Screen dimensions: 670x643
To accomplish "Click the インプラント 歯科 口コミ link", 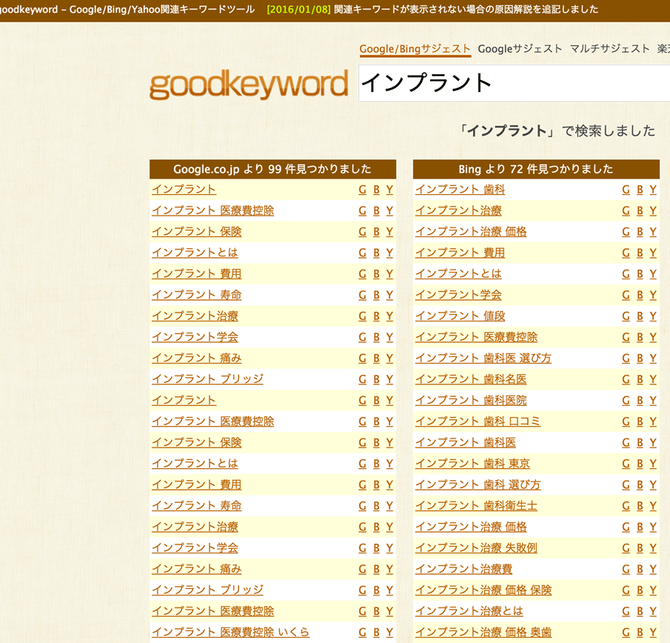I will 477,421.
